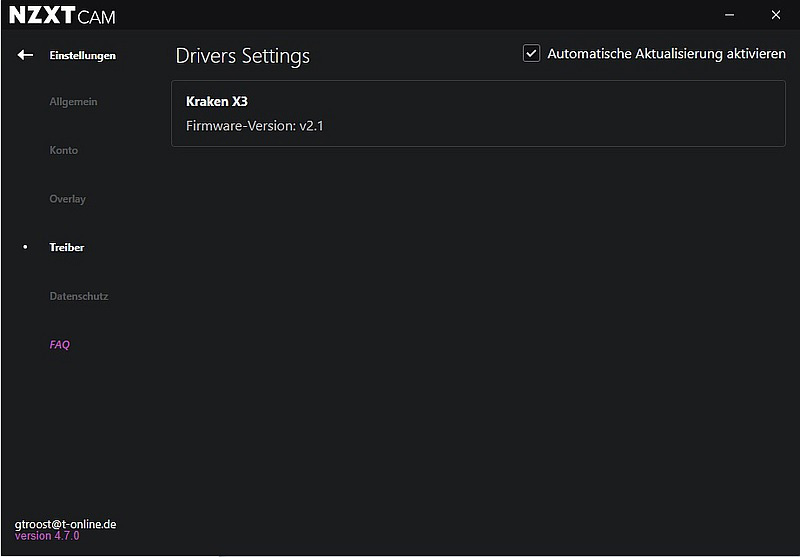Screen dimensions: 800x557
Task: Click the gtroost@t-online.de account email
Action: [x=65, y=524]
